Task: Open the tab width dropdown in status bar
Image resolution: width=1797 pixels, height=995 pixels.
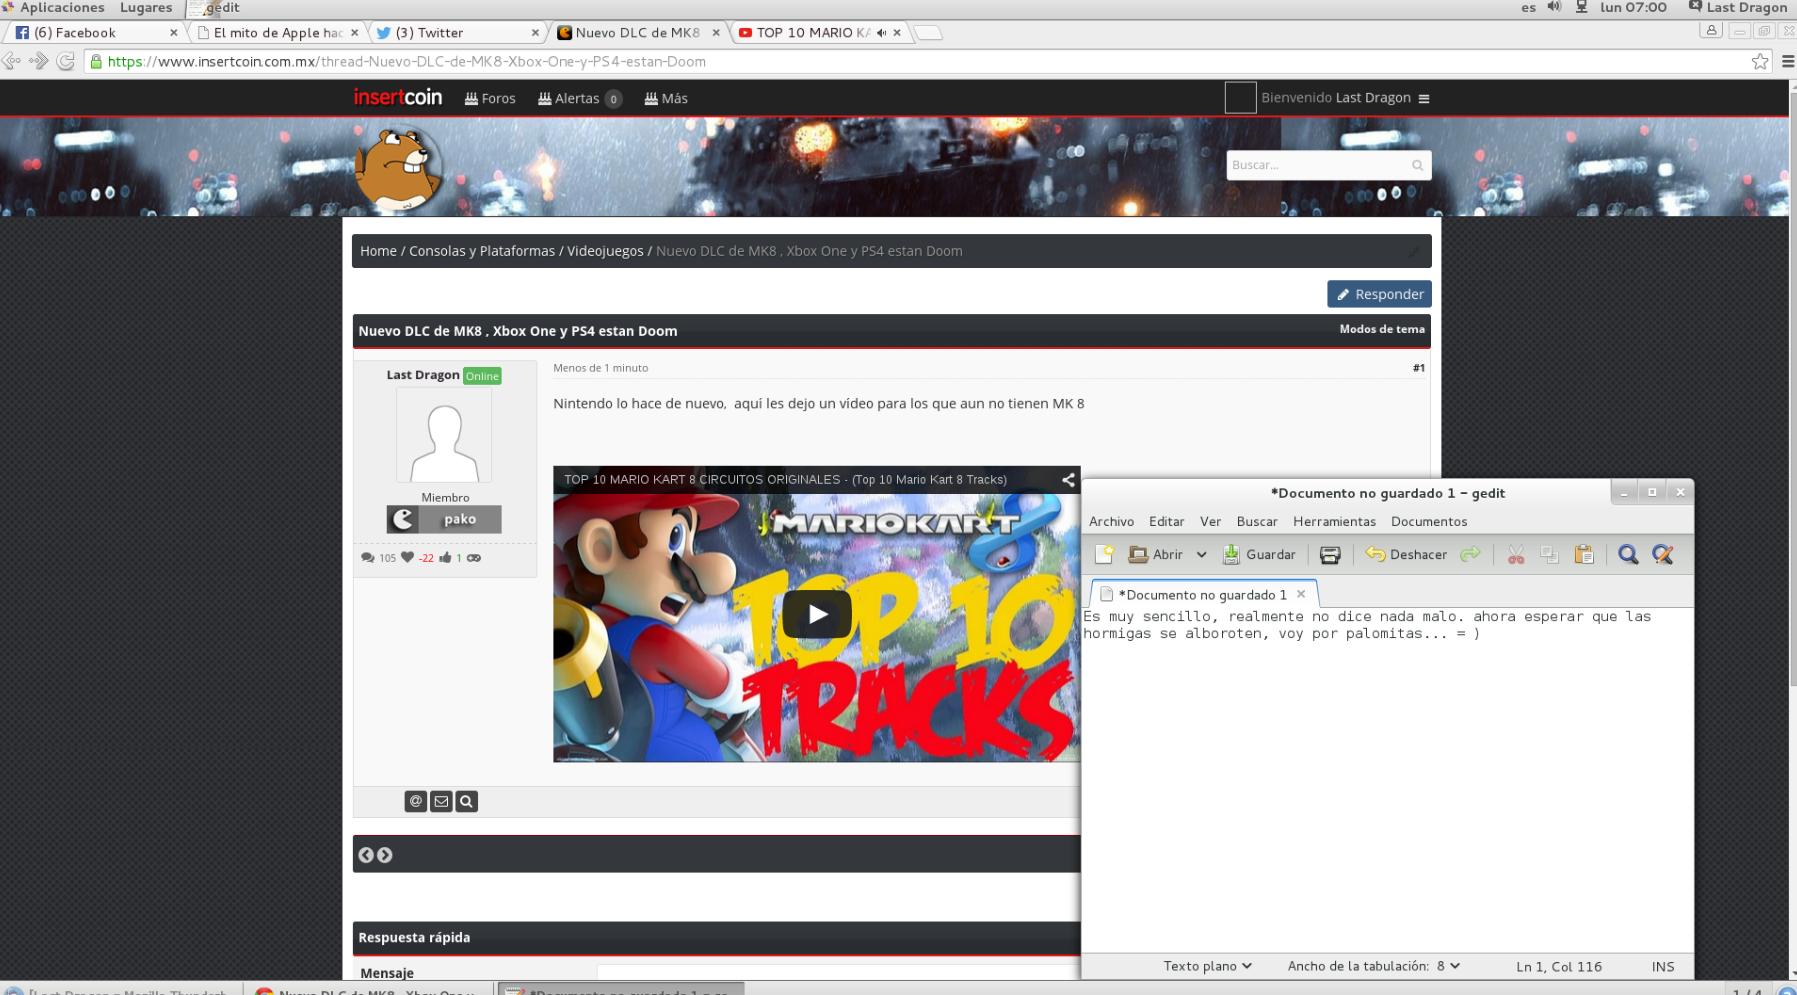Action: coord(1373,966)
